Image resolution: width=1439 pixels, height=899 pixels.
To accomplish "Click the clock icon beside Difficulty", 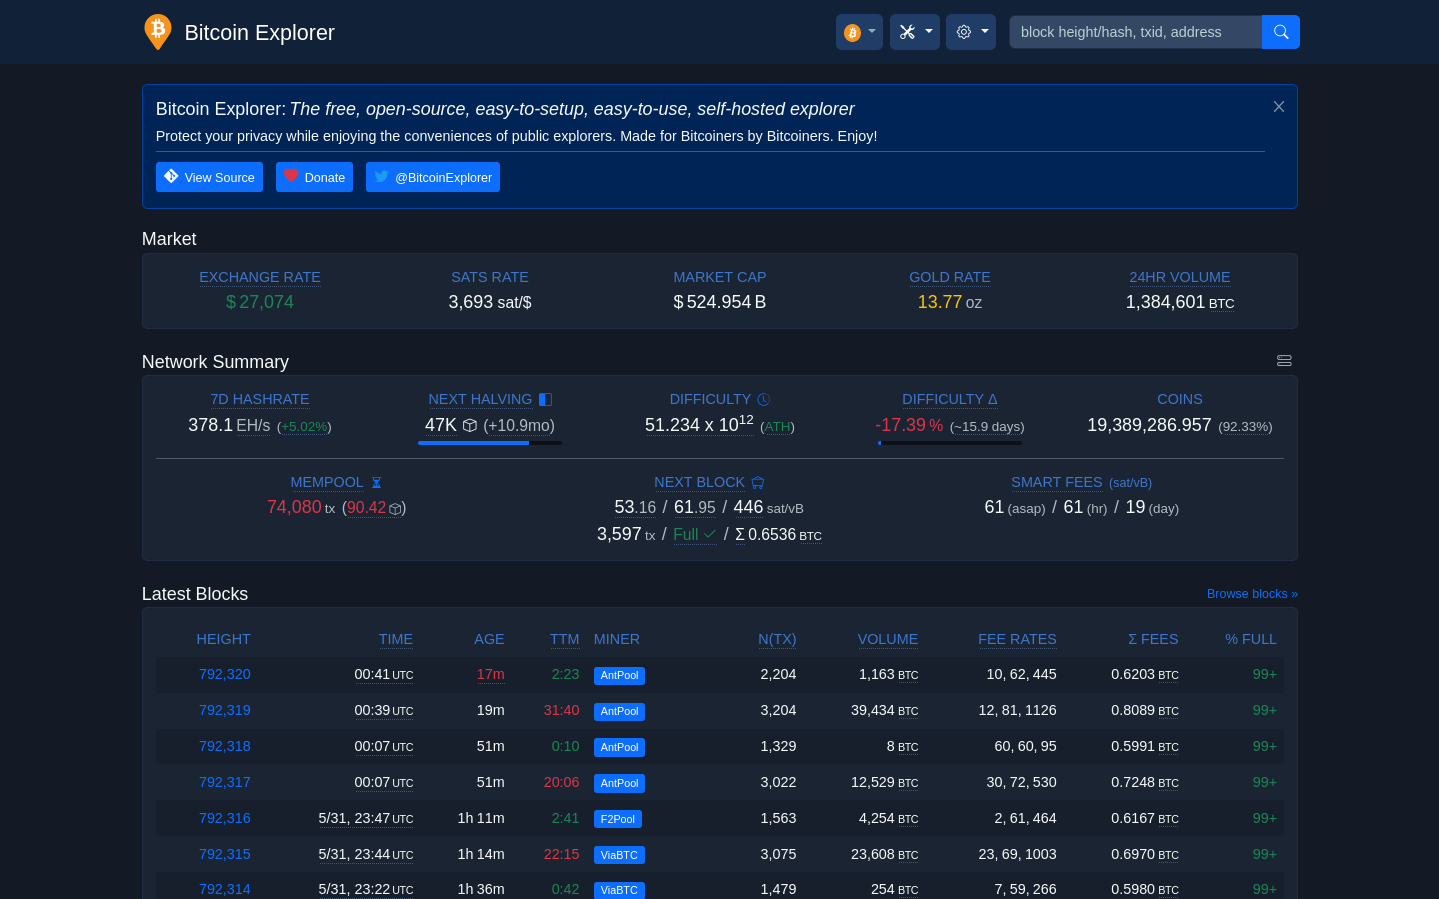I will [x=763, y=400].
